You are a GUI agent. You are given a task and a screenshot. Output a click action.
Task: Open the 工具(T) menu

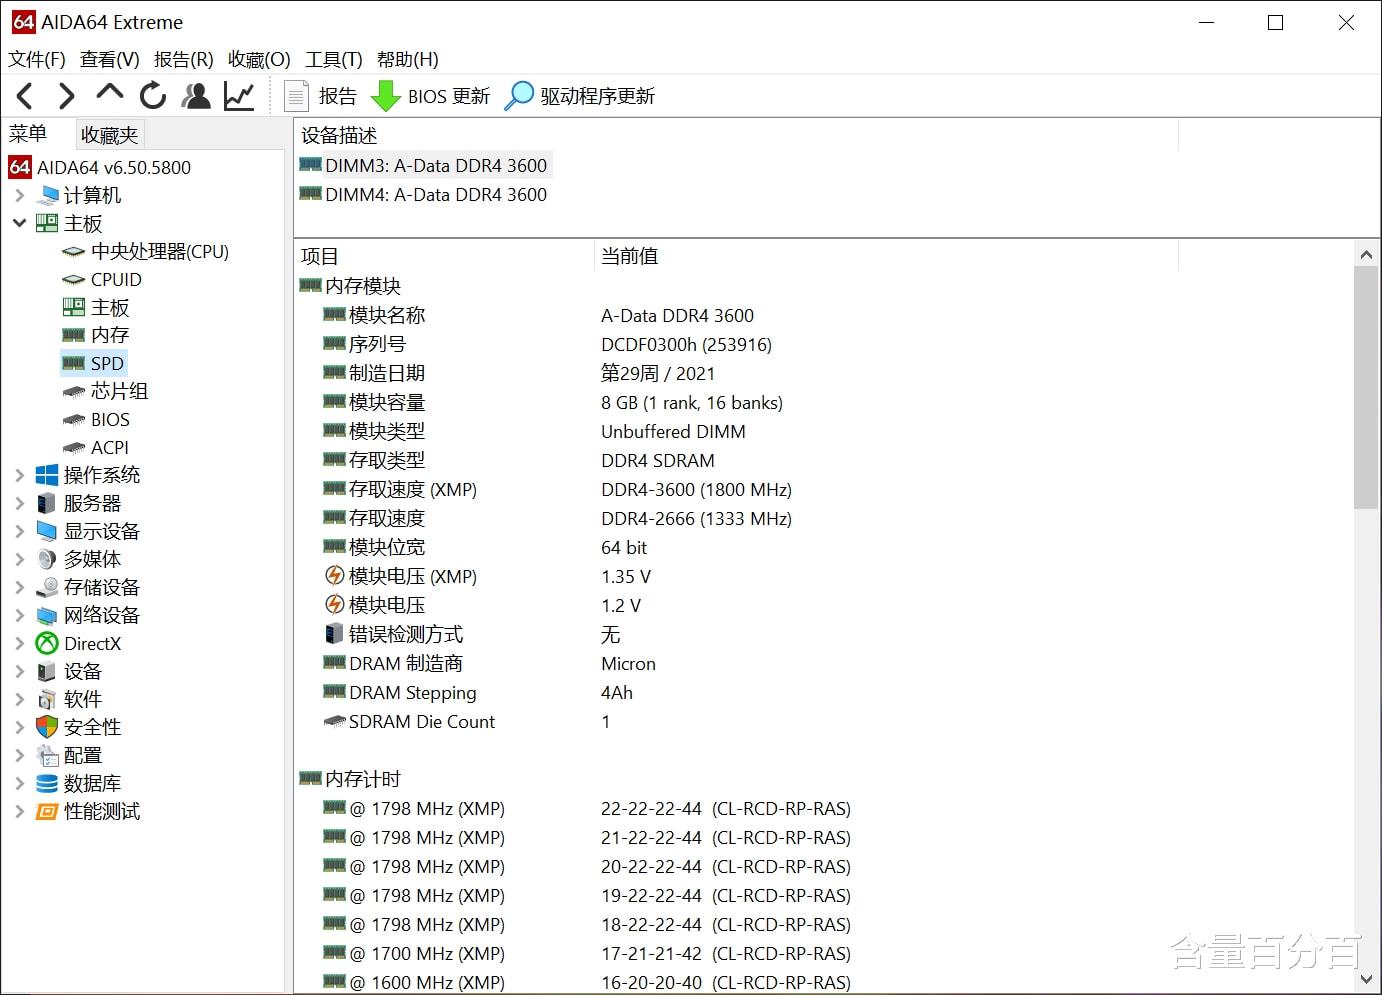pos(334,59)
